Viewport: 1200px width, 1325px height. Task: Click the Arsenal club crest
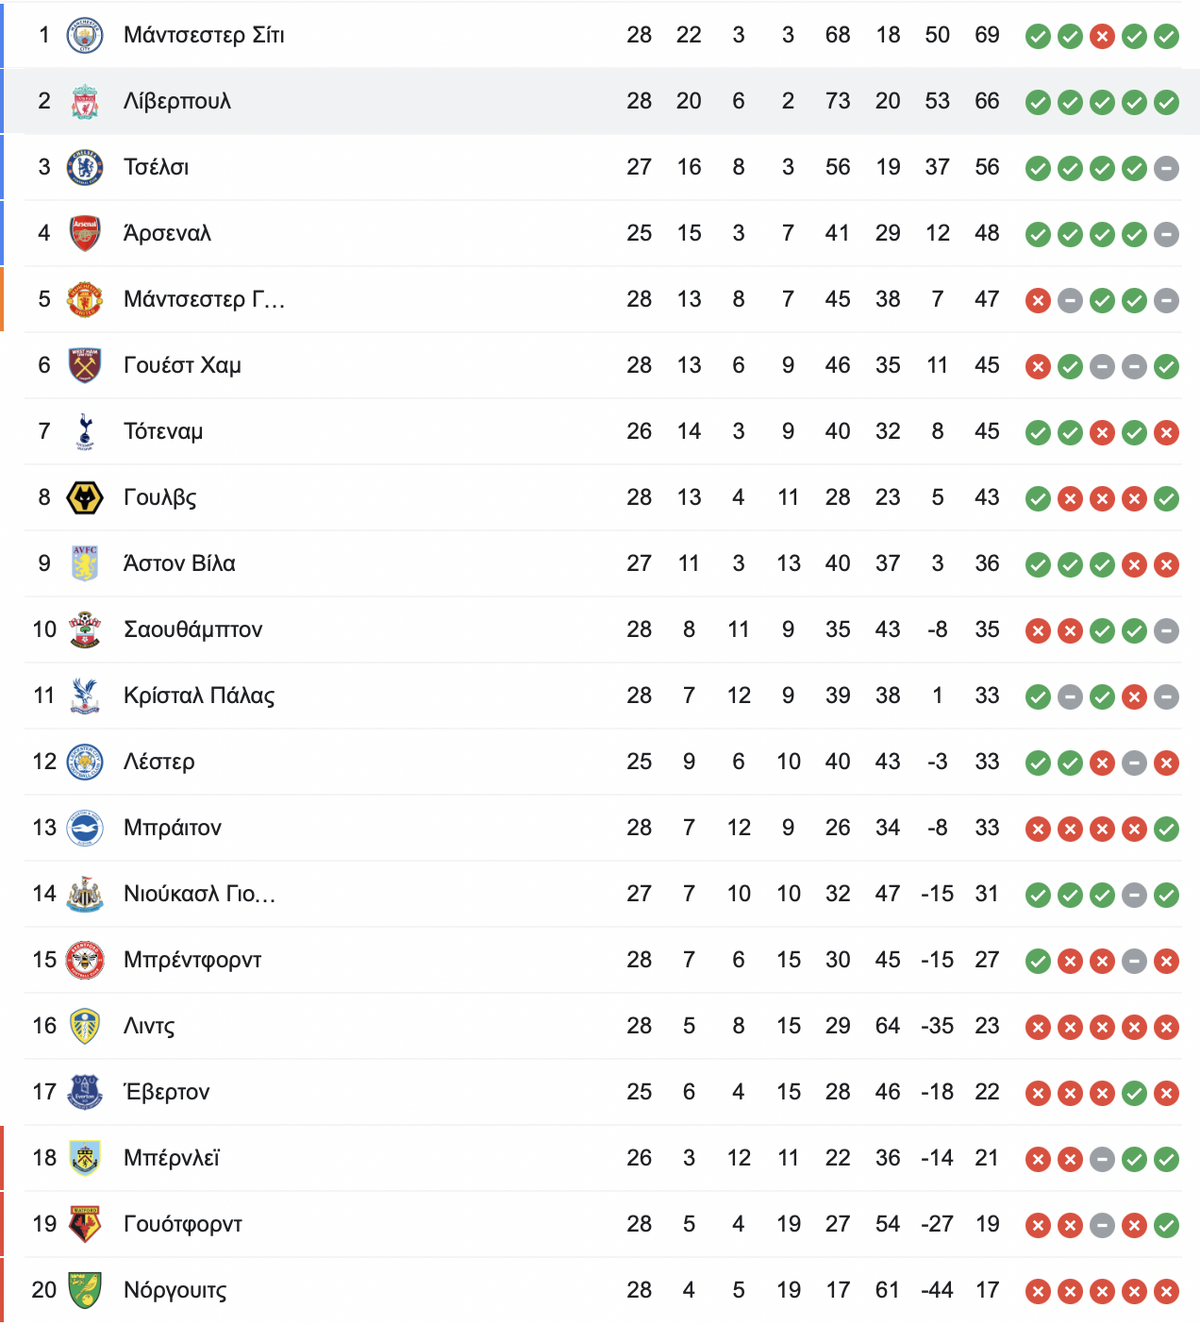(85, 233)
